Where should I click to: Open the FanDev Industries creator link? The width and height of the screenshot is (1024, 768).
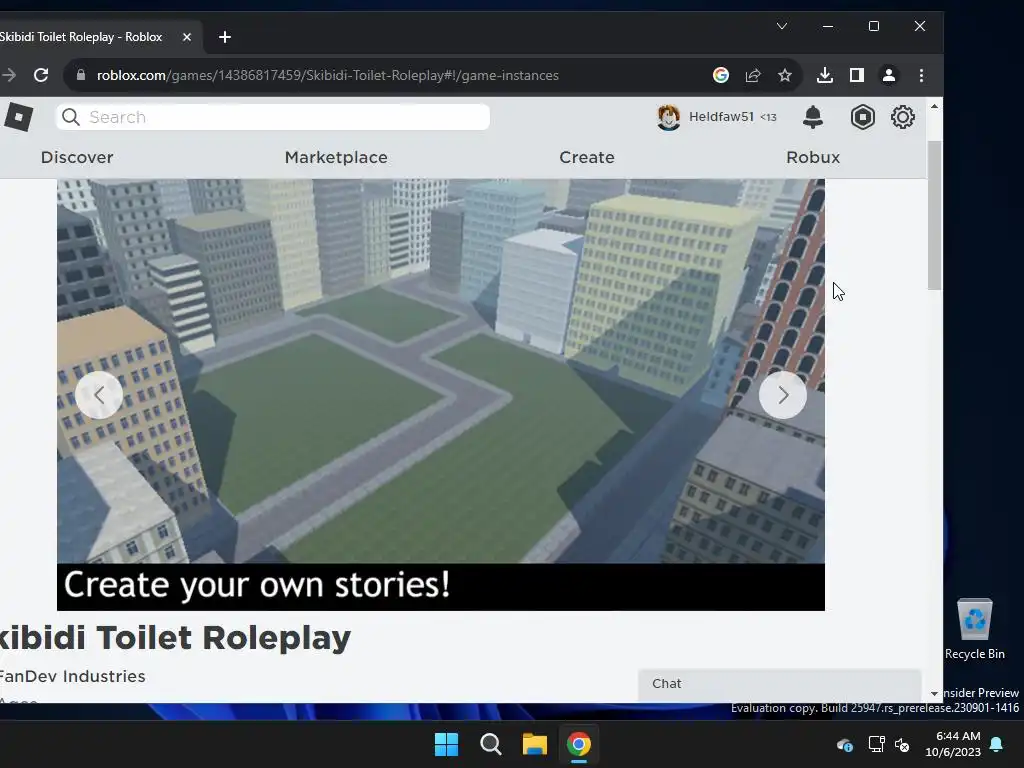click(72, 677)
